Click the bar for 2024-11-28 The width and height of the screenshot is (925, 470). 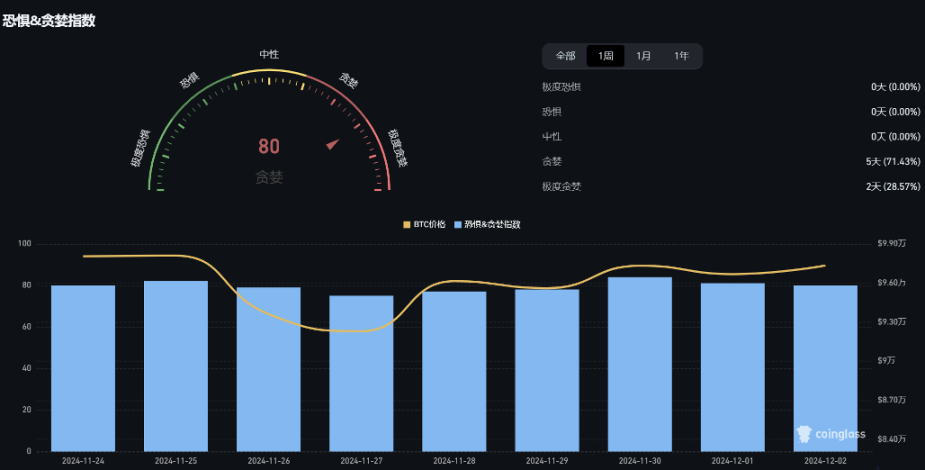click(454, 372)
